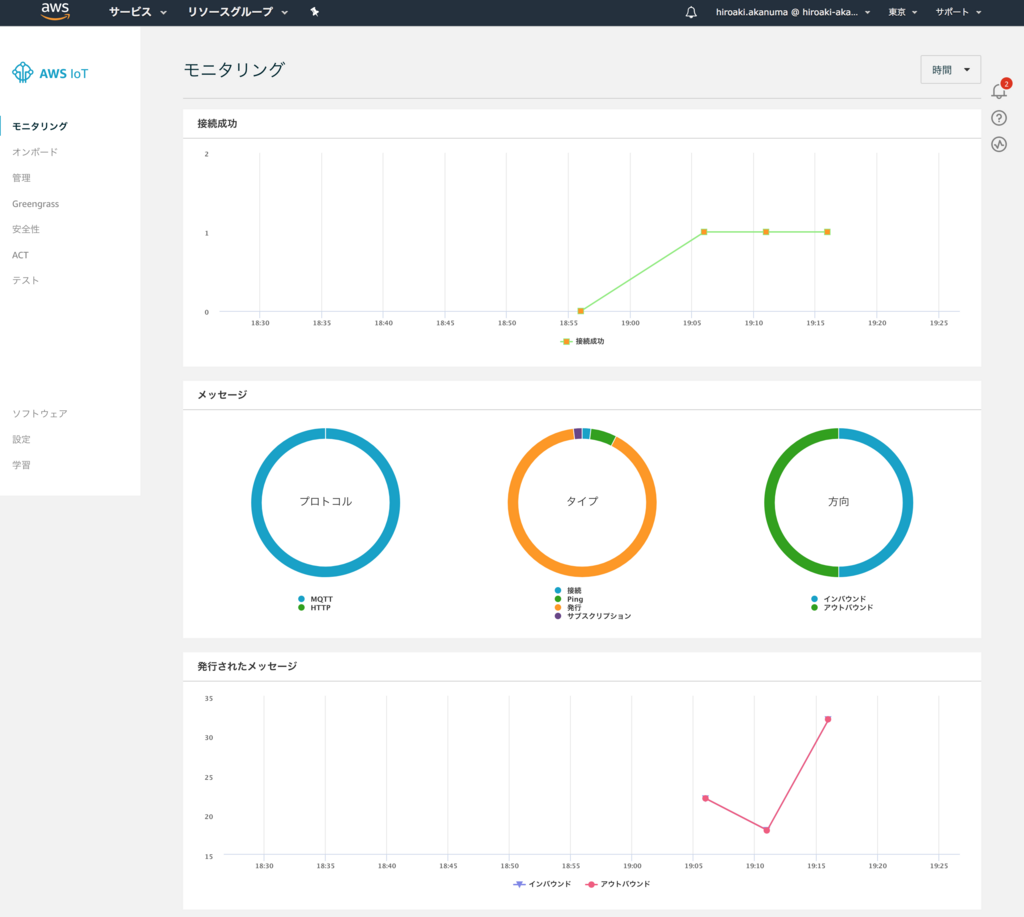This screenshot has width=1024, height=917.
Task: Click 接続成功 data point near 18:55
Action: pos(581,311)
